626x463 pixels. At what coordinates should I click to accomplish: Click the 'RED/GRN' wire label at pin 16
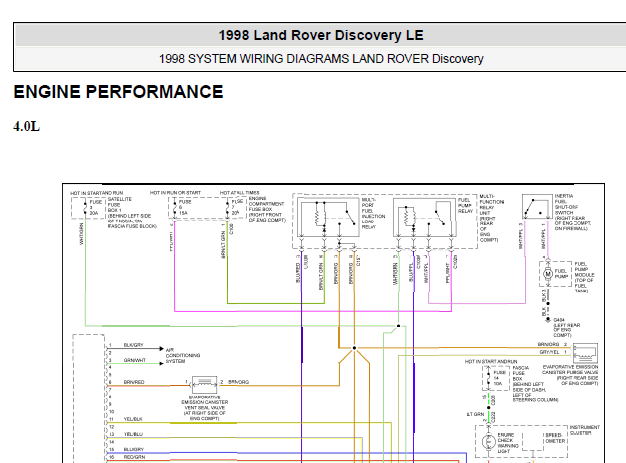click(x=134, y=457)
